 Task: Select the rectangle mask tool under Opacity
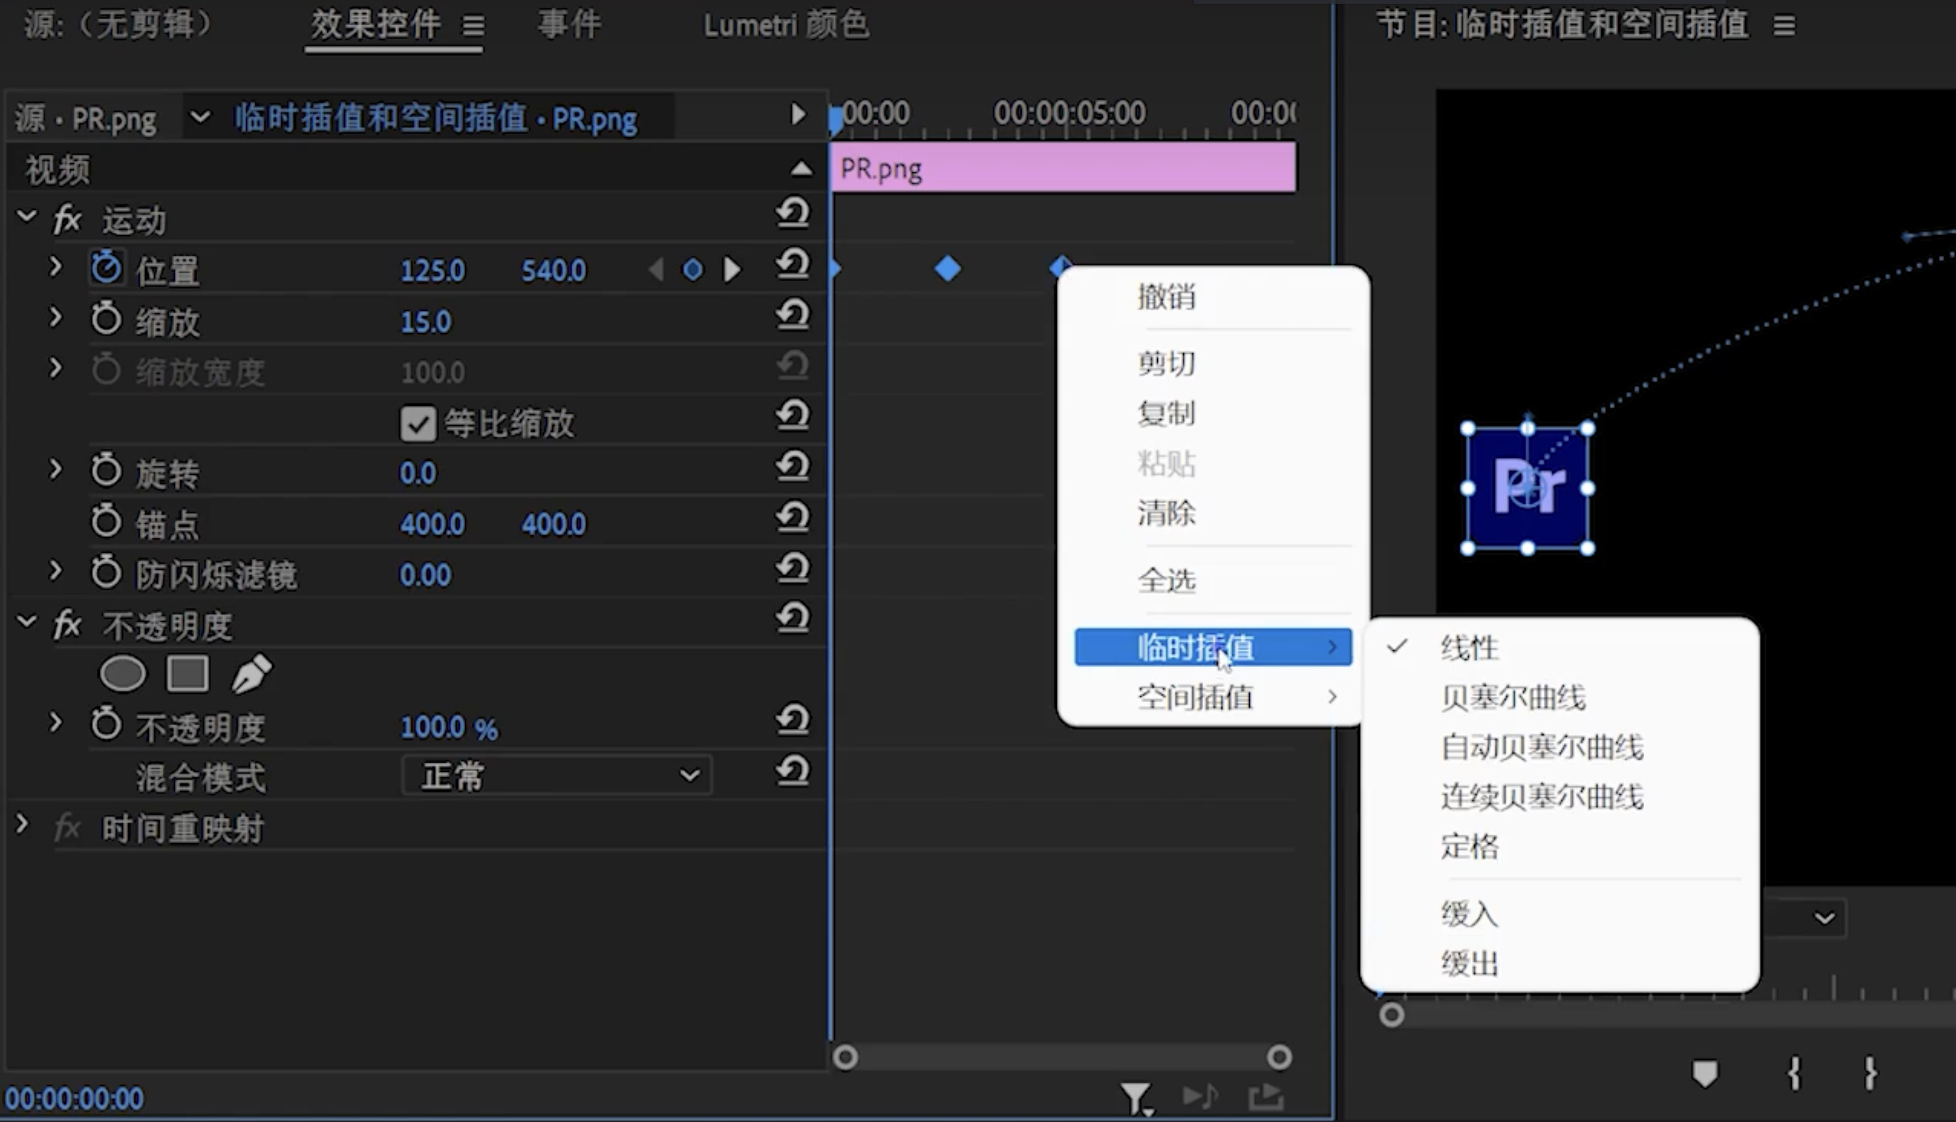(x=188, y=673)
